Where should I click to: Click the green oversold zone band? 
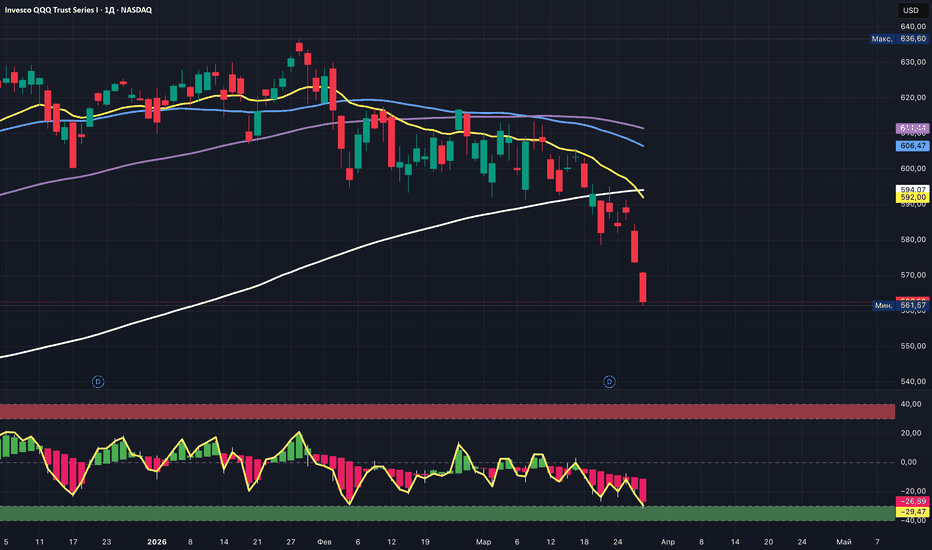[446, 513]
